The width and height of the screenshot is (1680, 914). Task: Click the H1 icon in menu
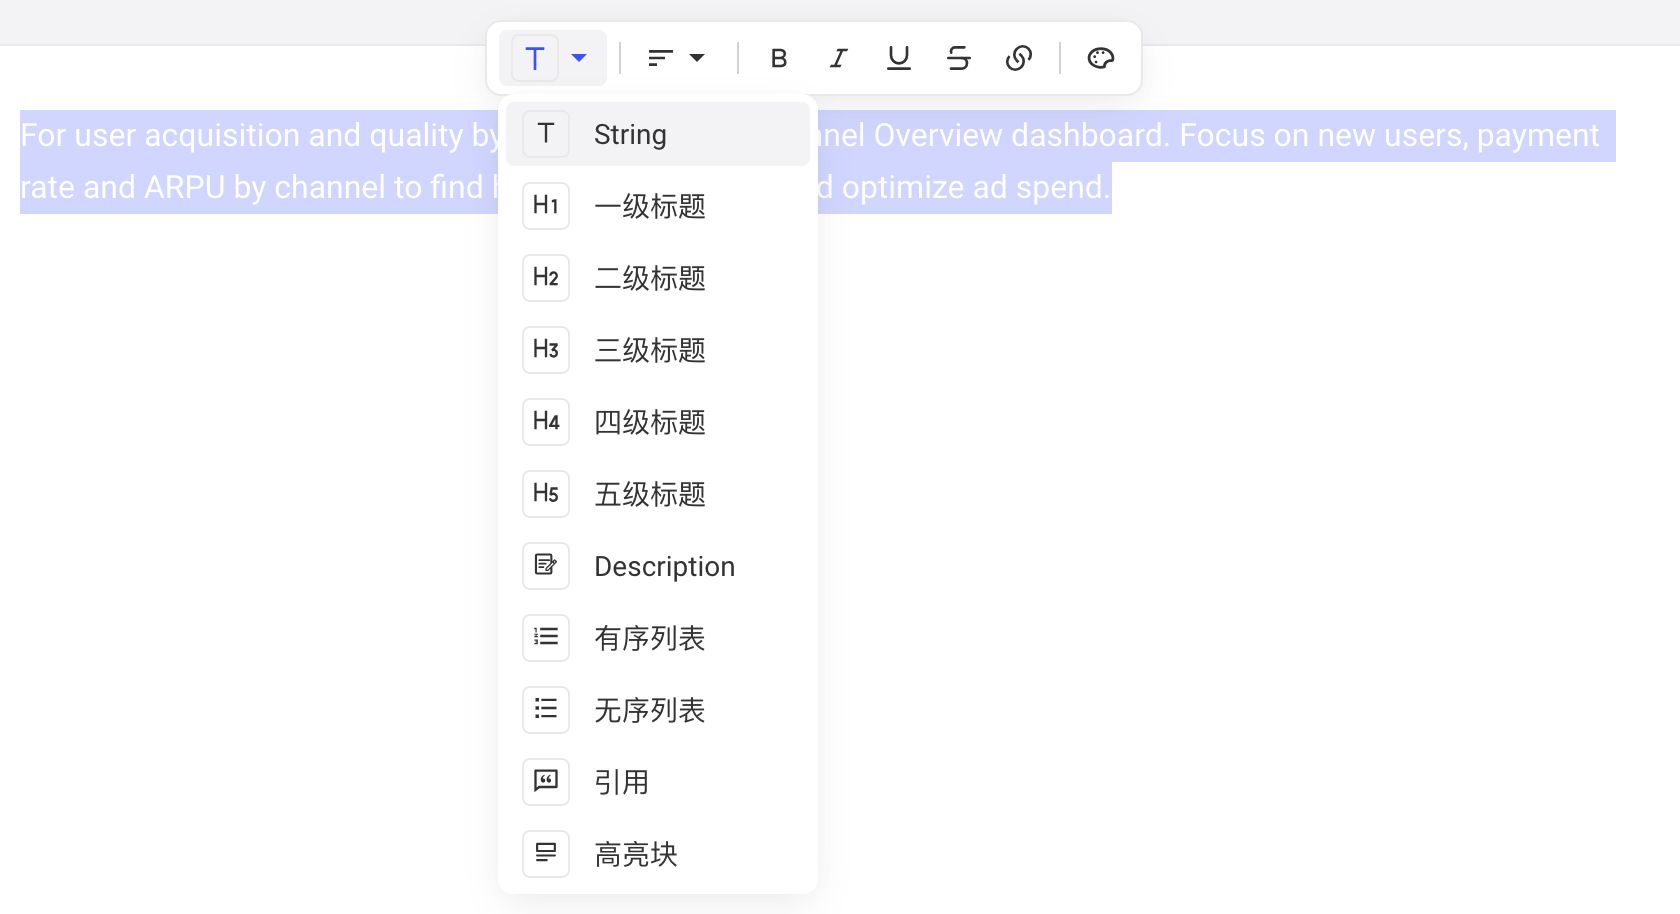tap(546, 206)
